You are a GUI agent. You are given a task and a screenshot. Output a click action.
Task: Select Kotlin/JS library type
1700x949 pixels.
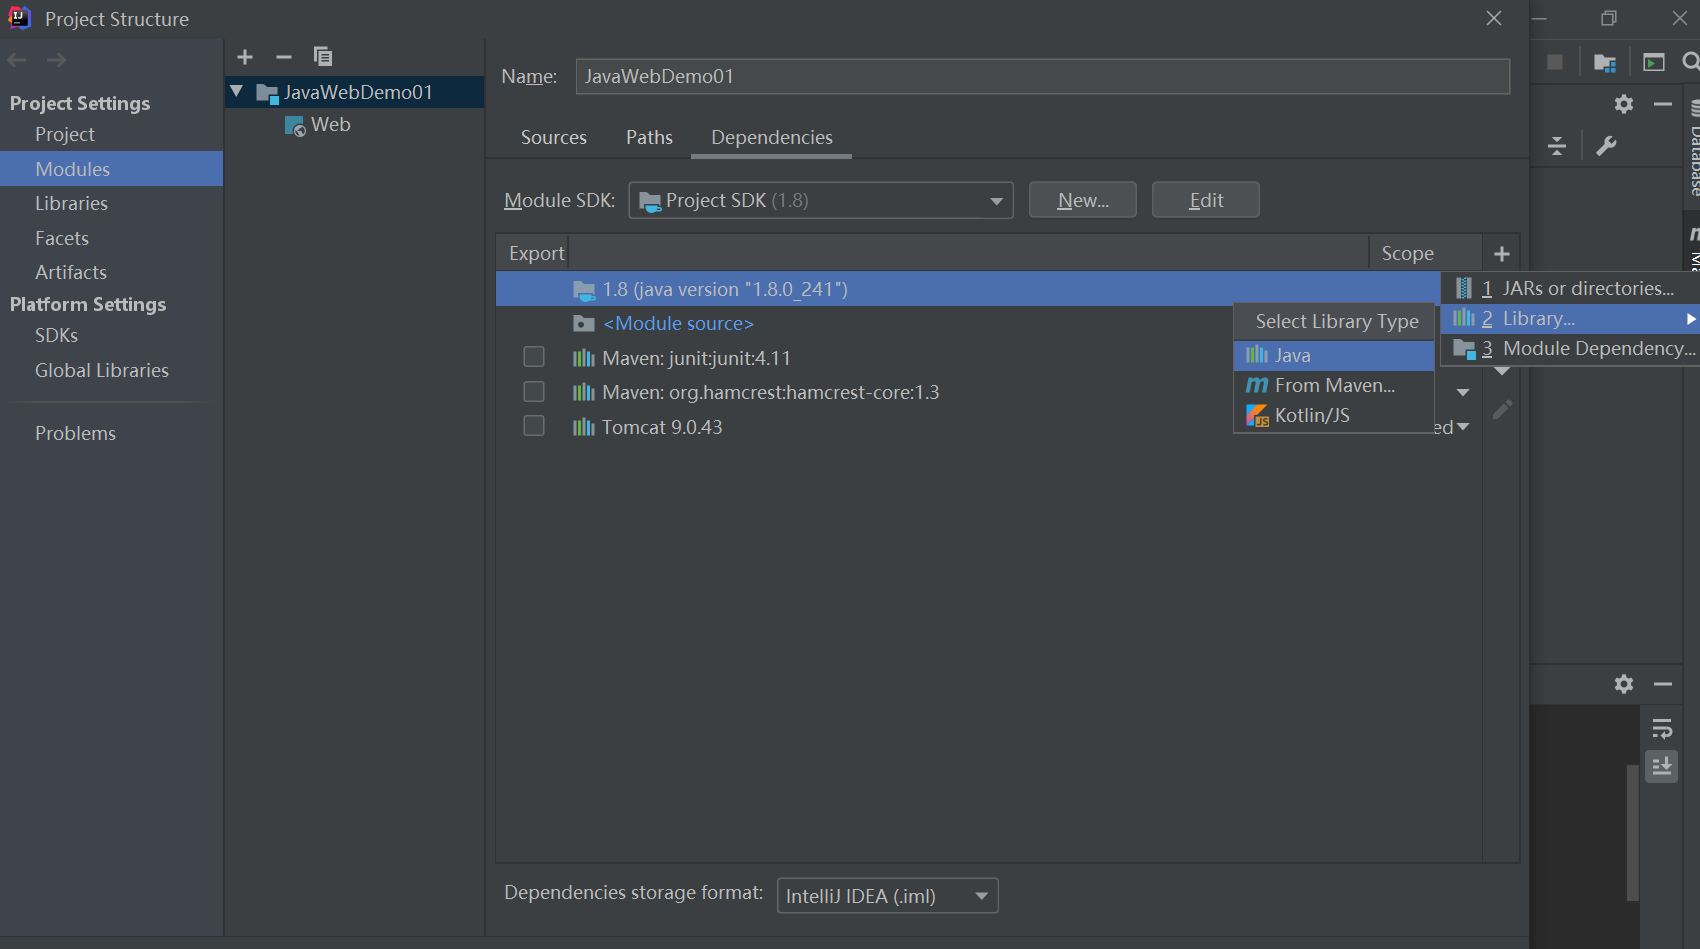tap(1334, 415)
